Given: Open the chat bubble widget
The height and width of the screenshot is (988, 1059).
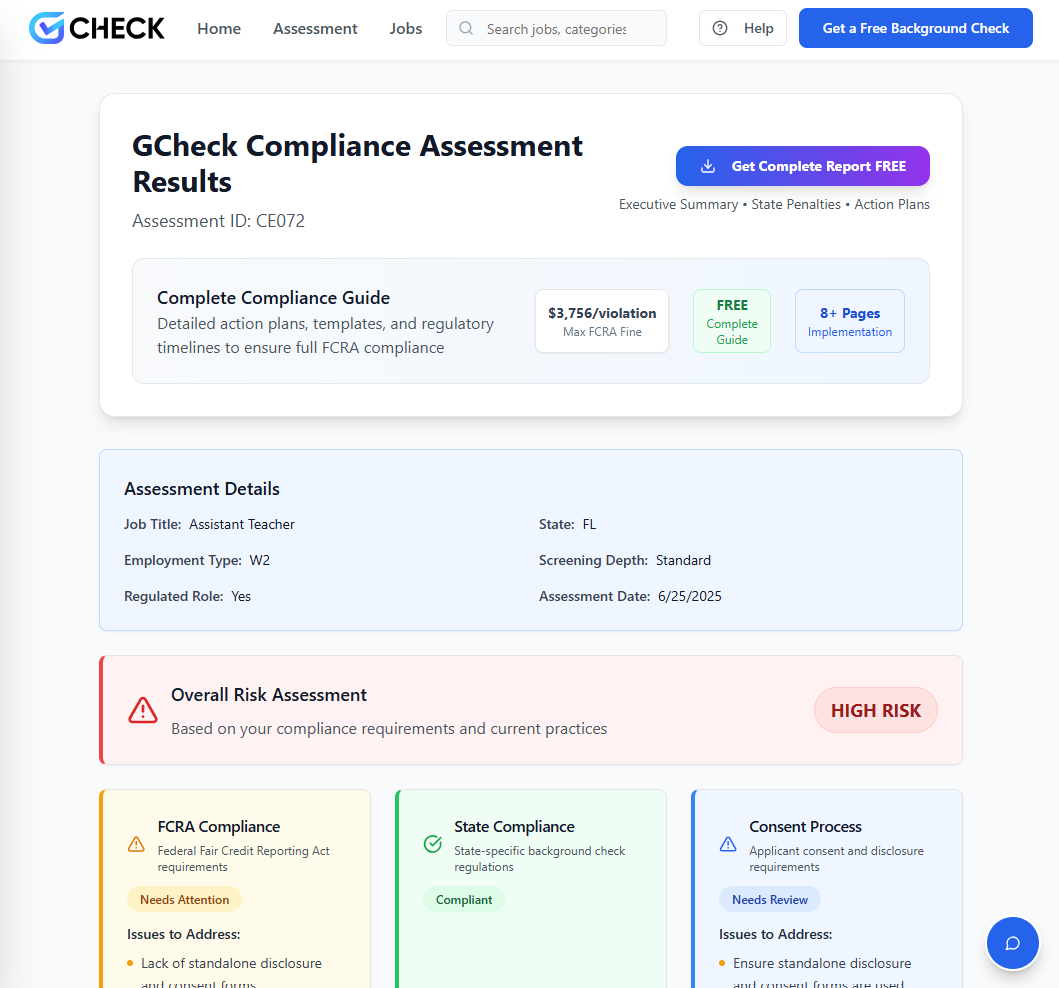Looking at the screenshot, I should click(1012, 943).
